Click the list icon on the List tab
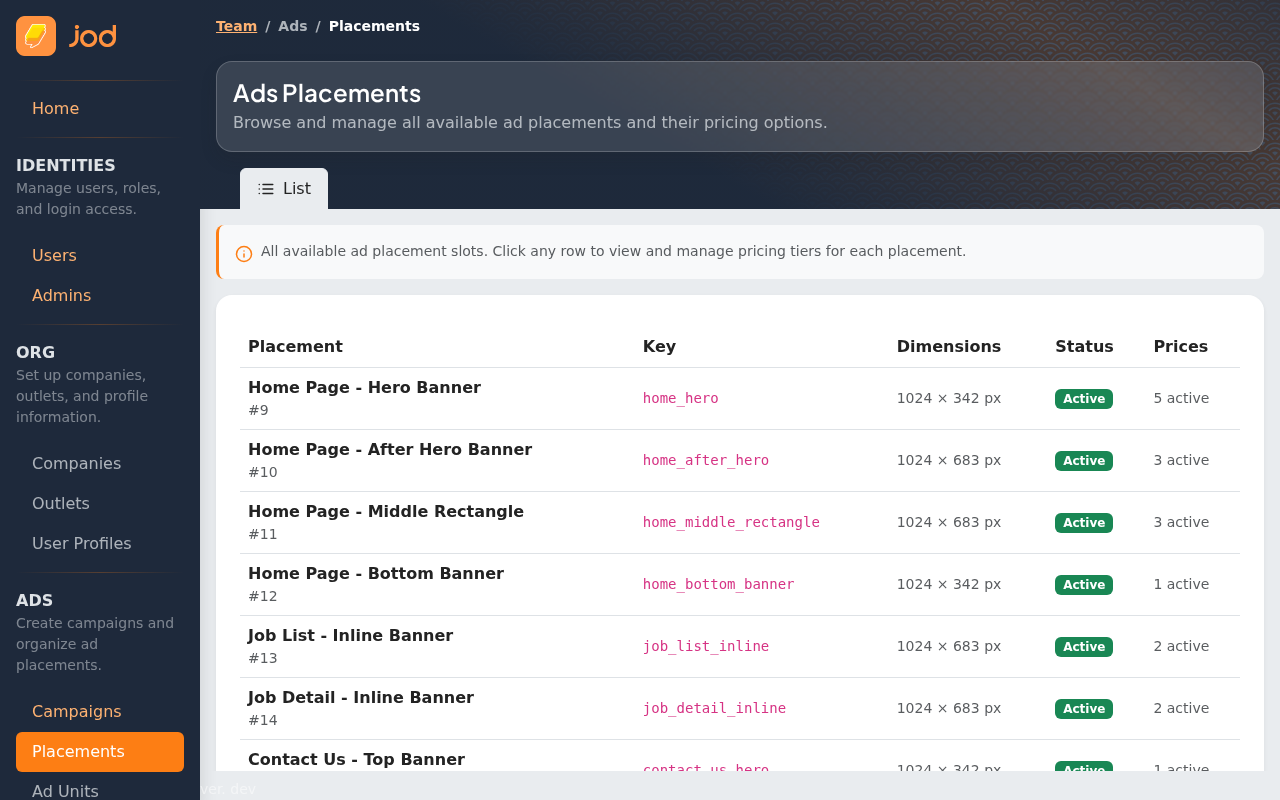 click(266, 188)
